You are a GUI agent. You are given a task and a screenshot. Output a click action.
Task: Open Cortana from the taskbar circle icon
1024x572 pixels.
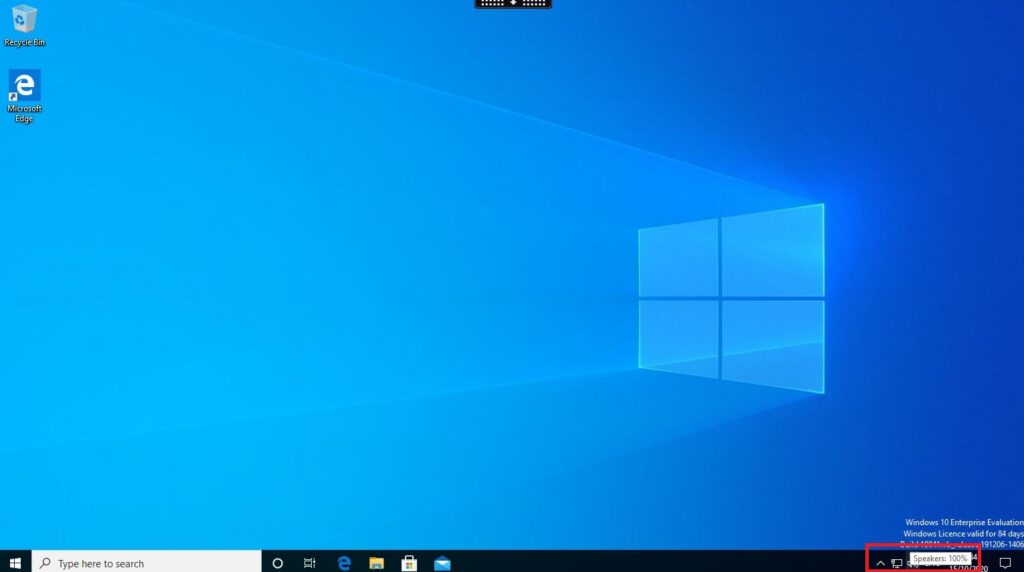click(x=278, y=563)
